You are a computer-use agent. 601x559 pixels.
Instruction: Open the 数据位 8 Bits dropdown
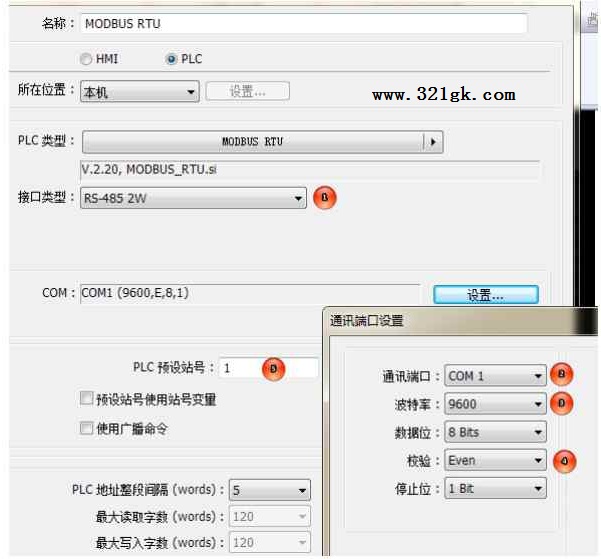tap(496, 433)
